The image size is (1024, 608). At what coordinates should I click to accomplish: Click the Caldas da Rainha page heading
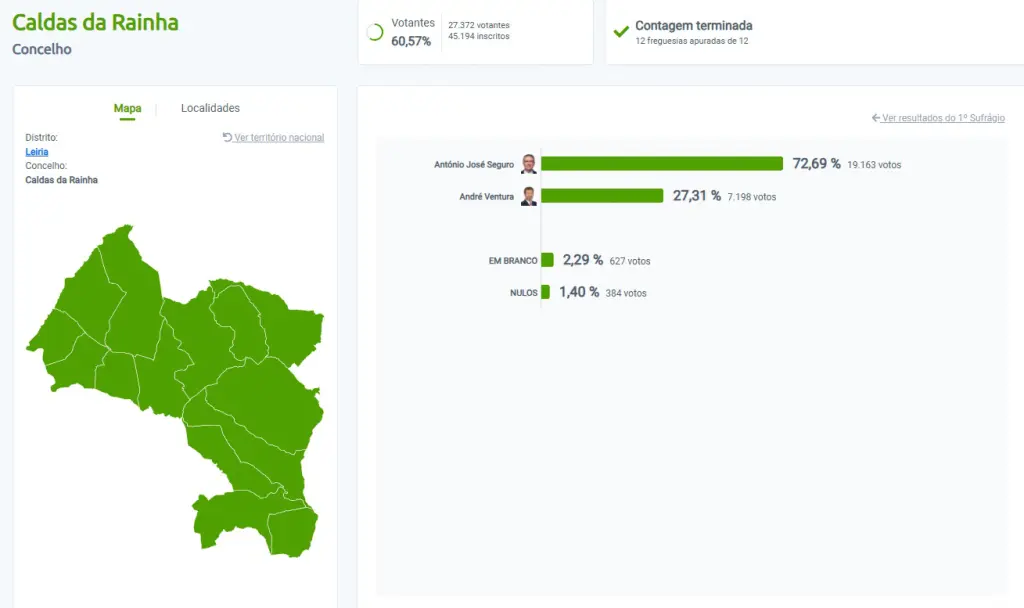pyautogui.click(x=95, y=22)
